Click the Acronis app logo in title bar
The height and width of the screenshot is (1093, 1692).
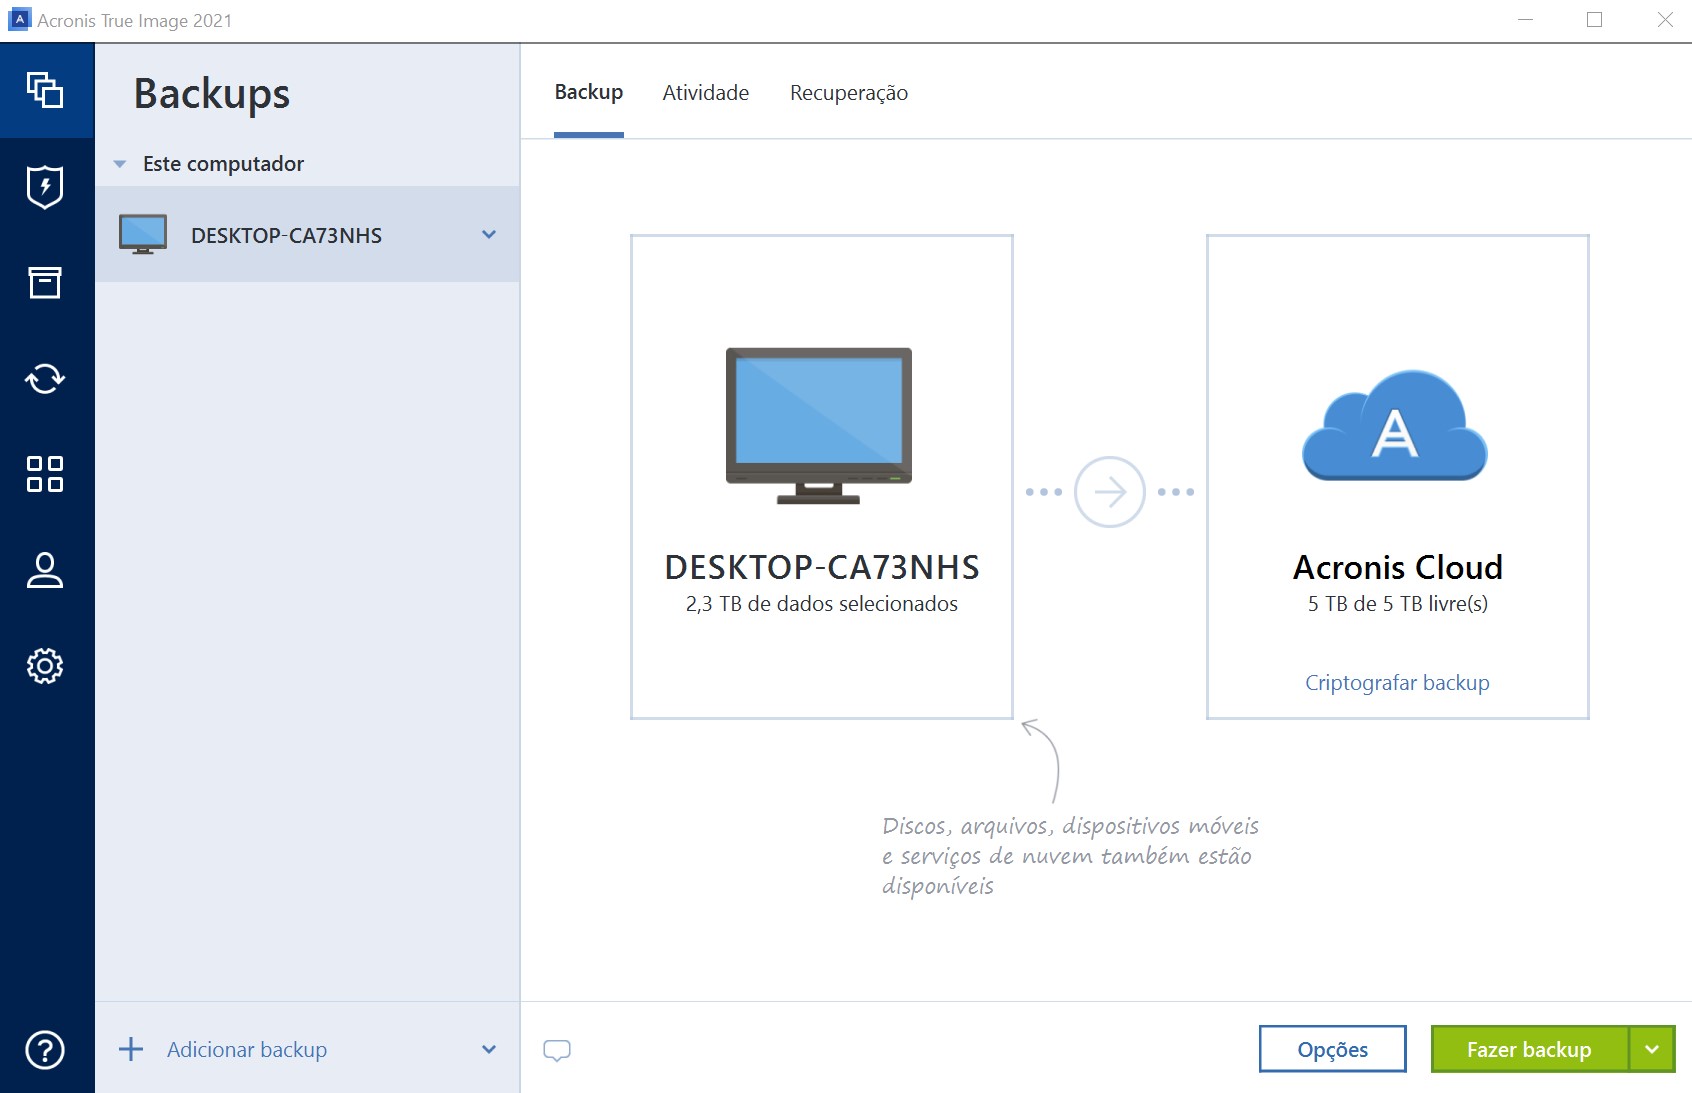19,19
